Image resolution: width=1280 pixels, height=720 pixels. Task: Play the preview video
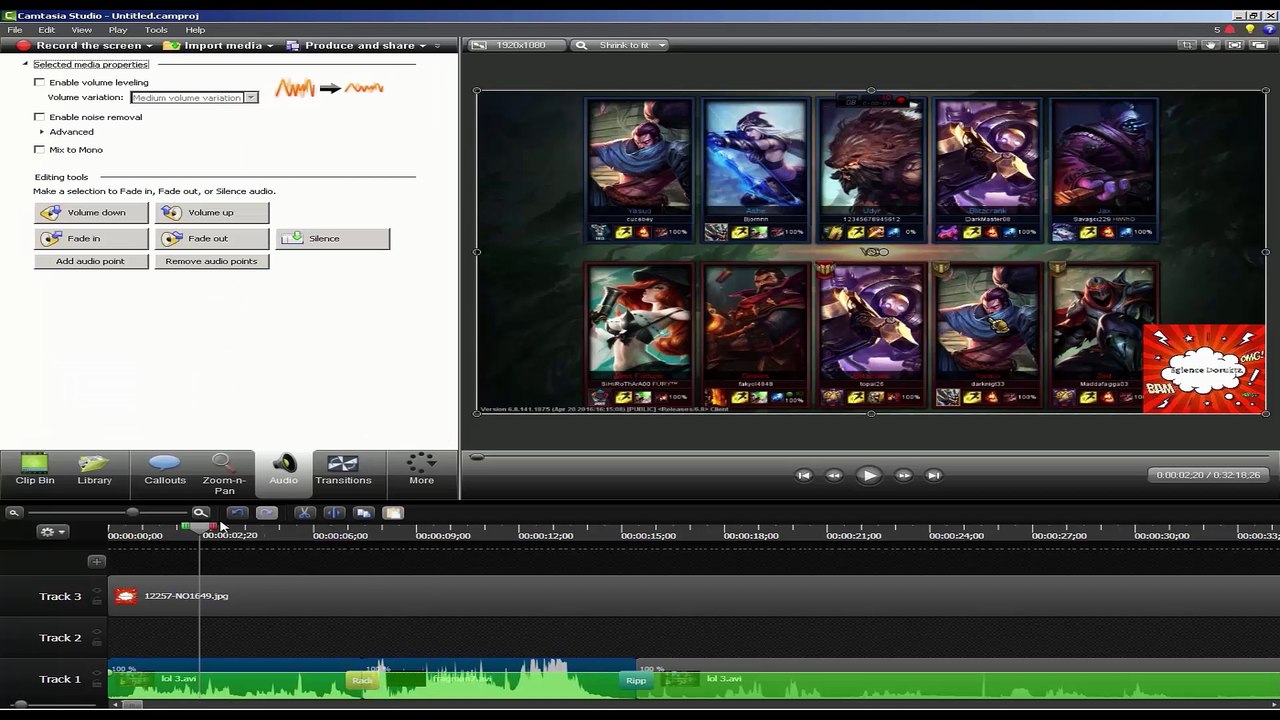coord(869,475)
